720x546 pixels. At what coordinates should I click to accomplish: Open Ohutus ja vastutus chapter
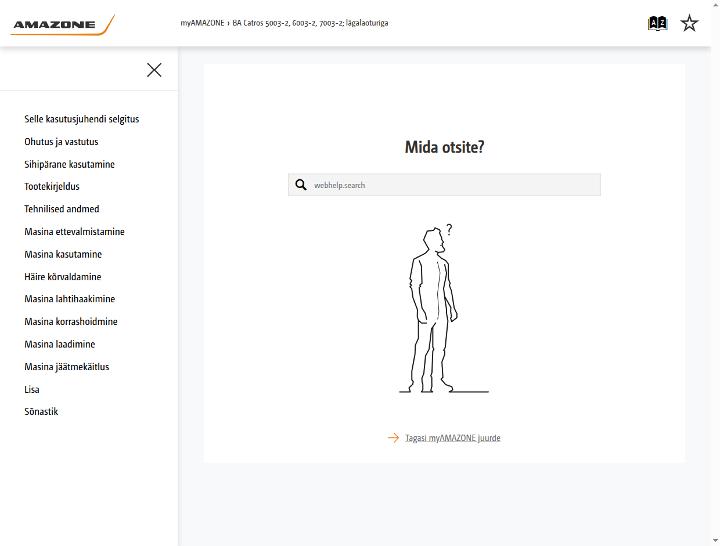point(61,141)
